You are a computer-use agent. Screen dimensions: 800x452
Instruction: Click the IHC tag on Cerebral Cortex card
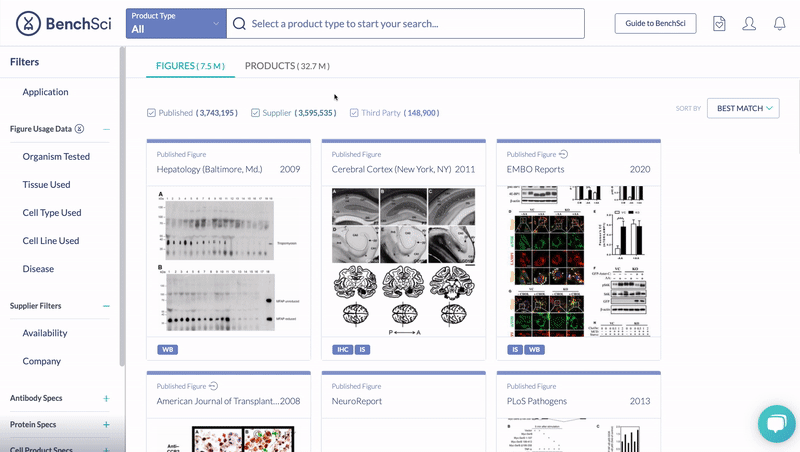coord(342,349)
